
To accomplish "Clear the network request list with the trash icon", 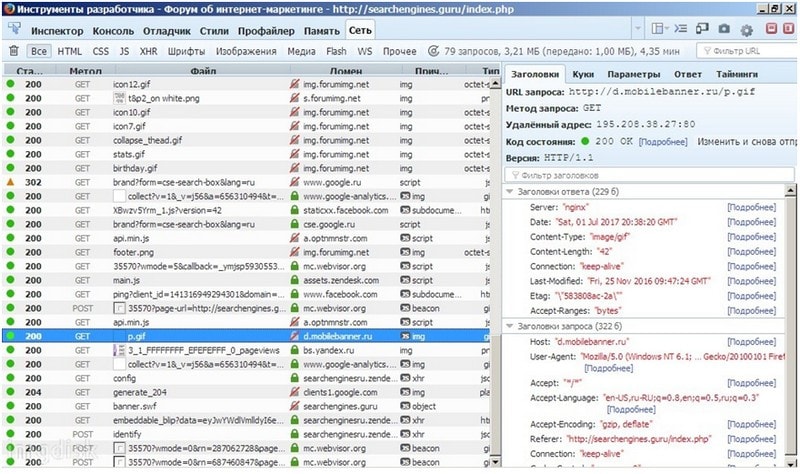I will 13,50.
